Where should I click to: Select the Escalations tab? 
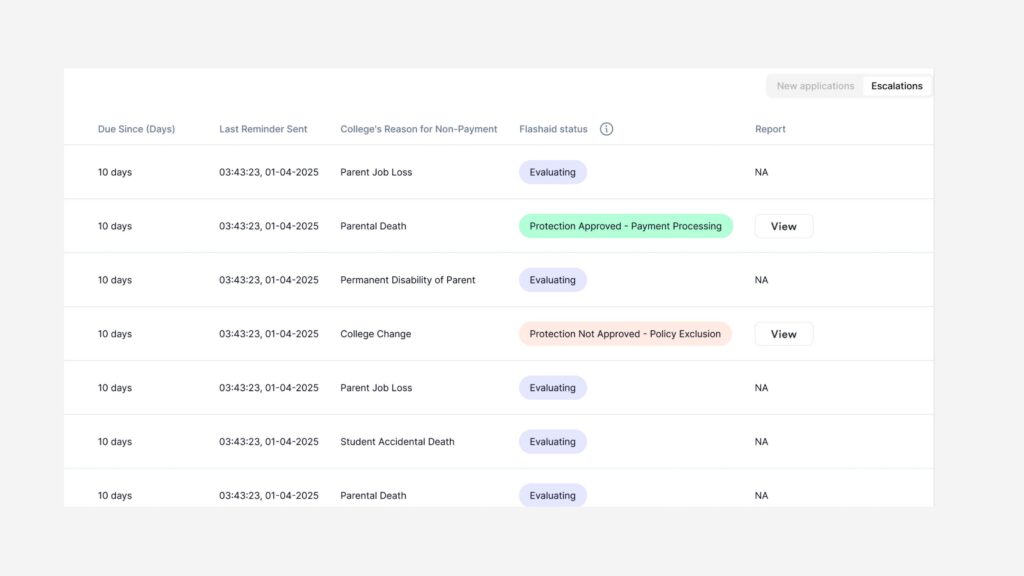[x=896, y=86]
